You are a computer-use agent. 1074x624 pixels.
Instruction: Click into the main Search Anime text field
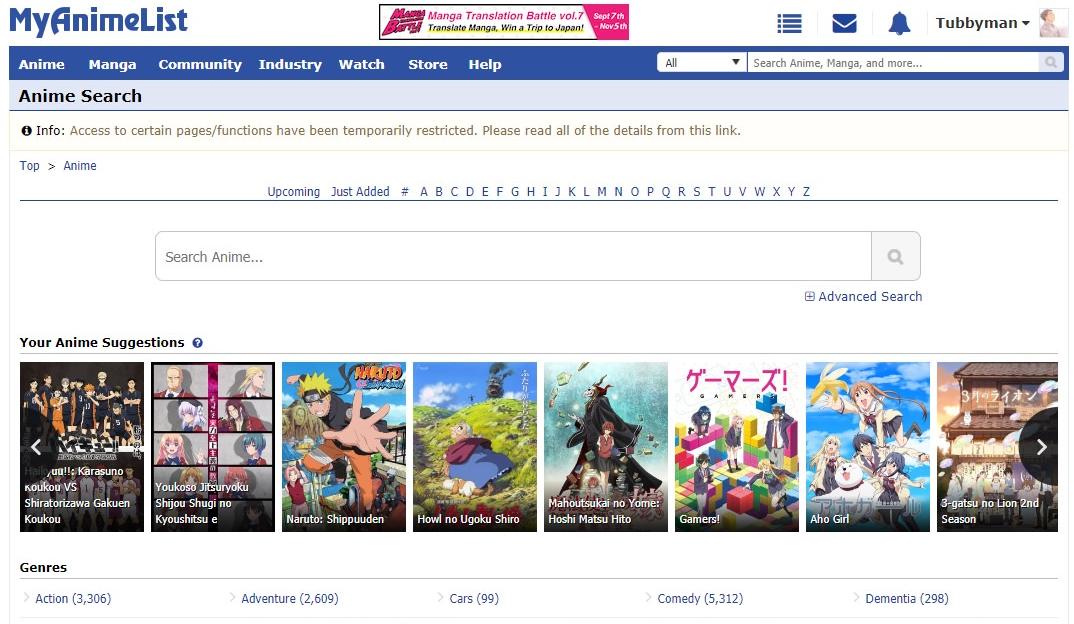tap(513, 257)
